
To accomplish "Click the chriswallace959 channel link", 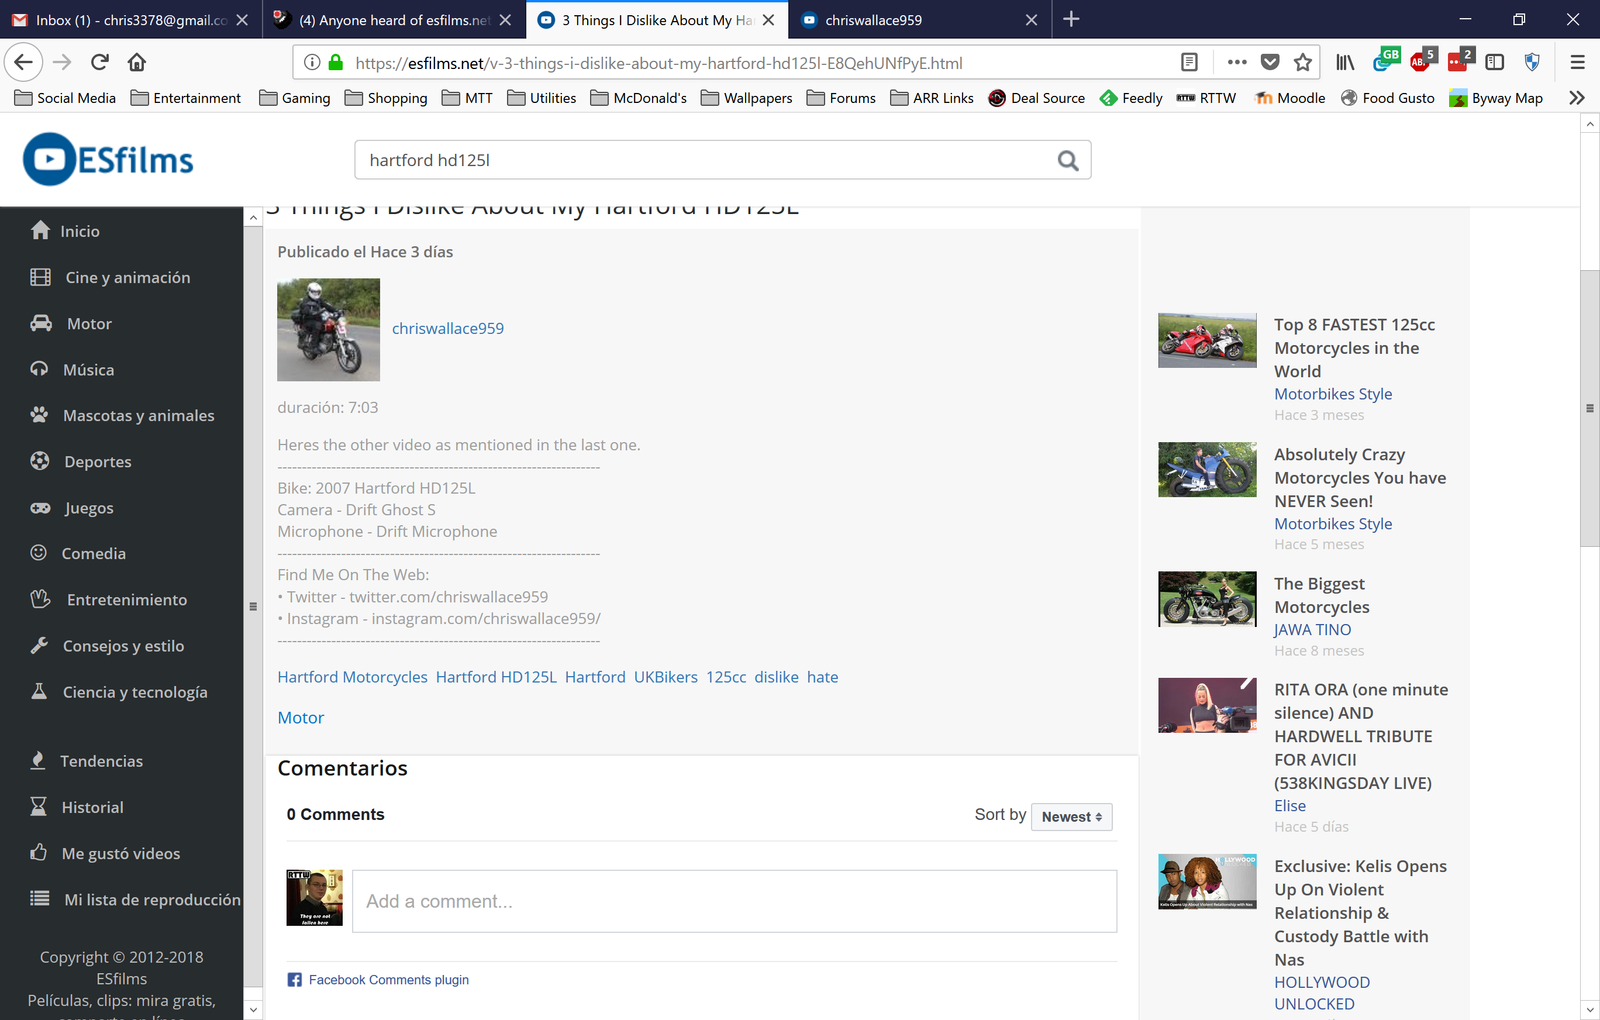I will tap(448, 328).
